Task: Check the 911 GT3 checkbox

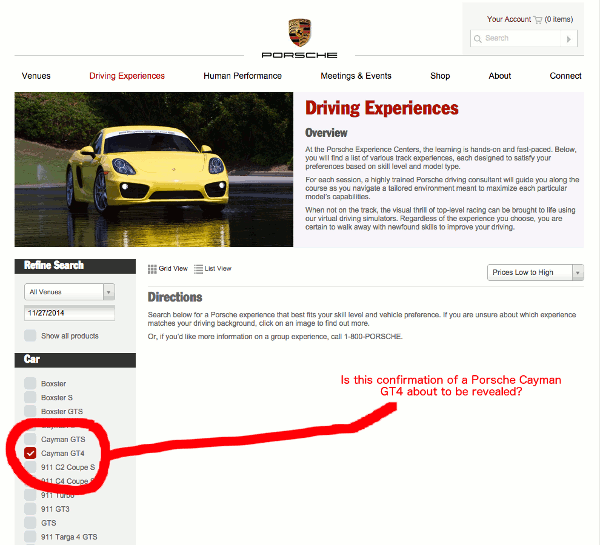Action: coord(30,509)
